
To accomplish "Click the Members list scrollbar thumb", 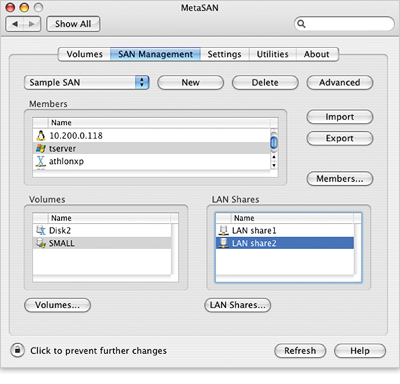I will tap(274, 143).
